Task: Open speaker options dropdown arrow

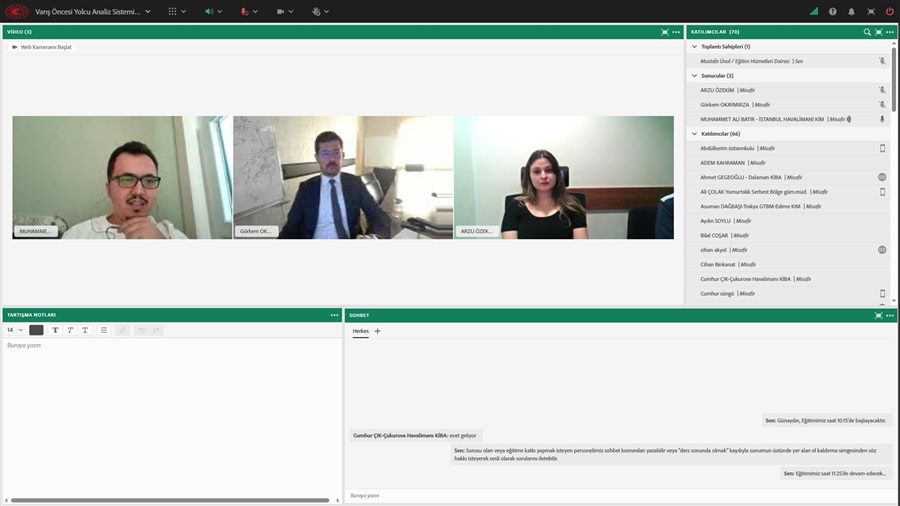Action: point(219,11)
